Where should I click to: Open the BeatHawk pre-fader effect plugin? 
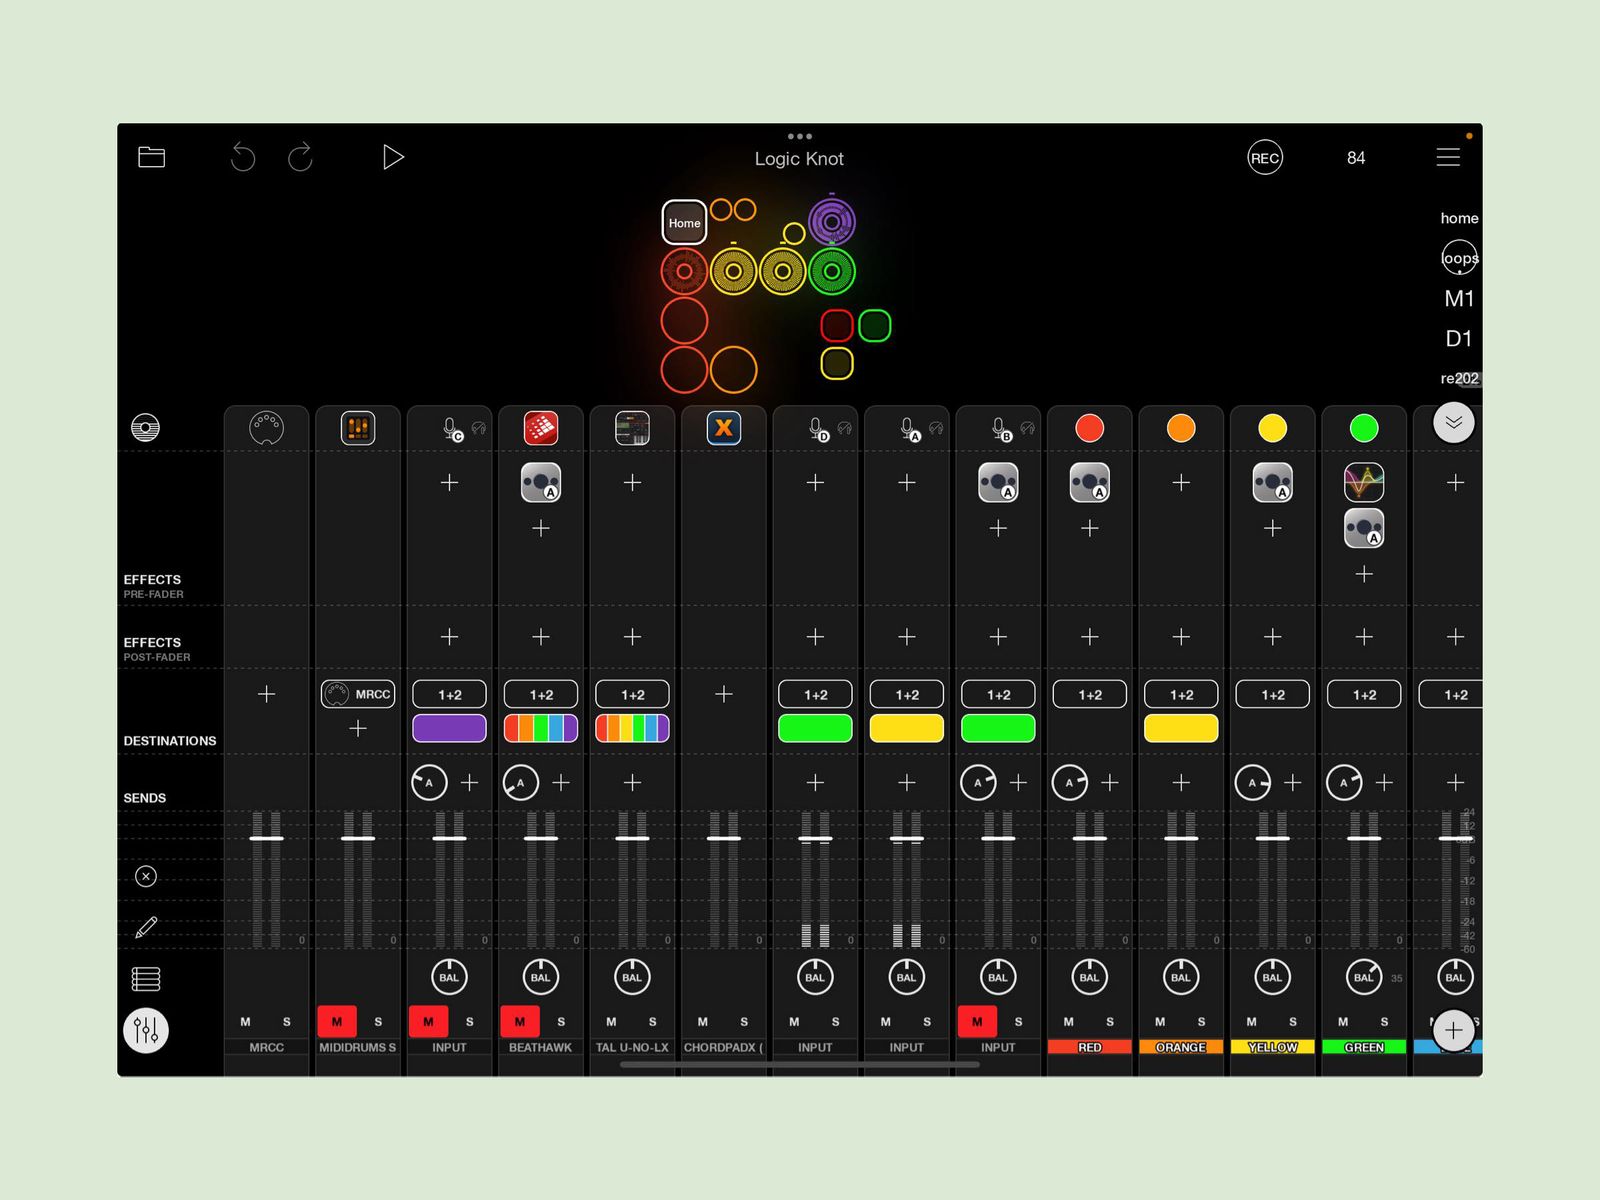541,482
